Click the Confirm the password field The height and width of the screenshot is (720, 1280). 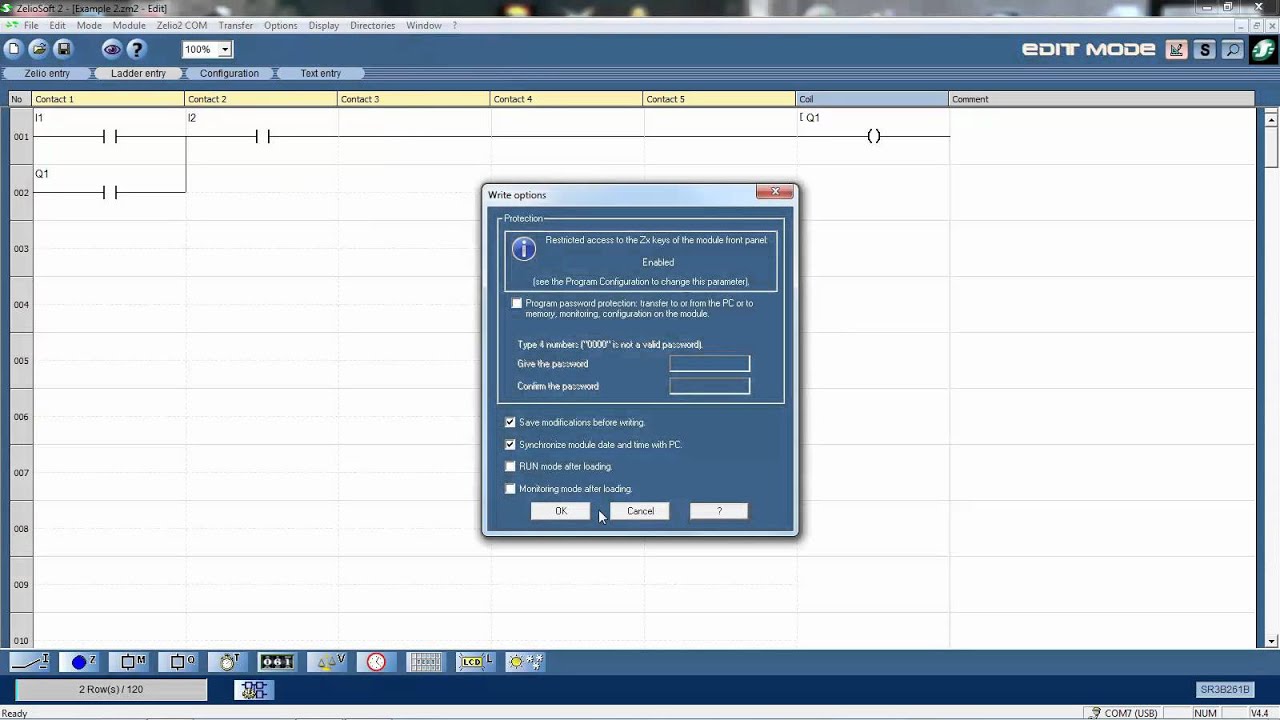pos(709,386)
